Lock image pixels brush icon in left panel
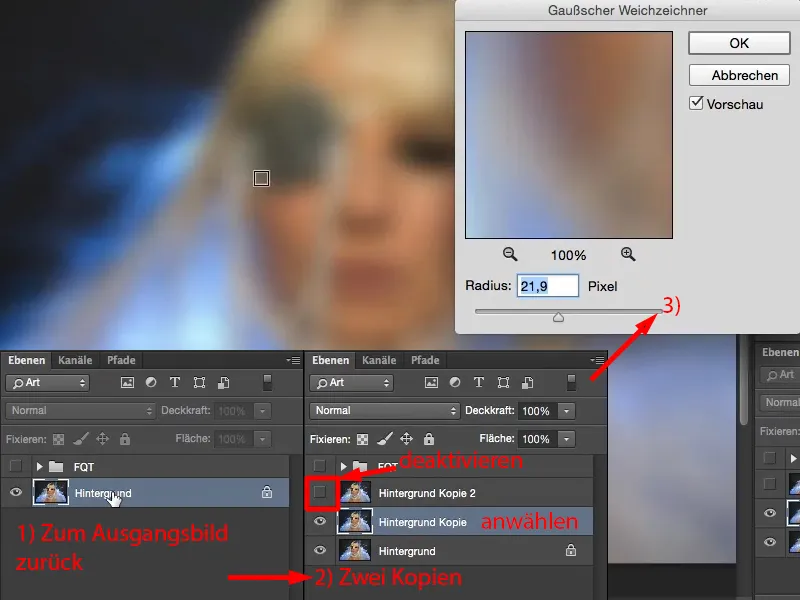The height and width of the screenshot is (600, 800). point(81,439)
